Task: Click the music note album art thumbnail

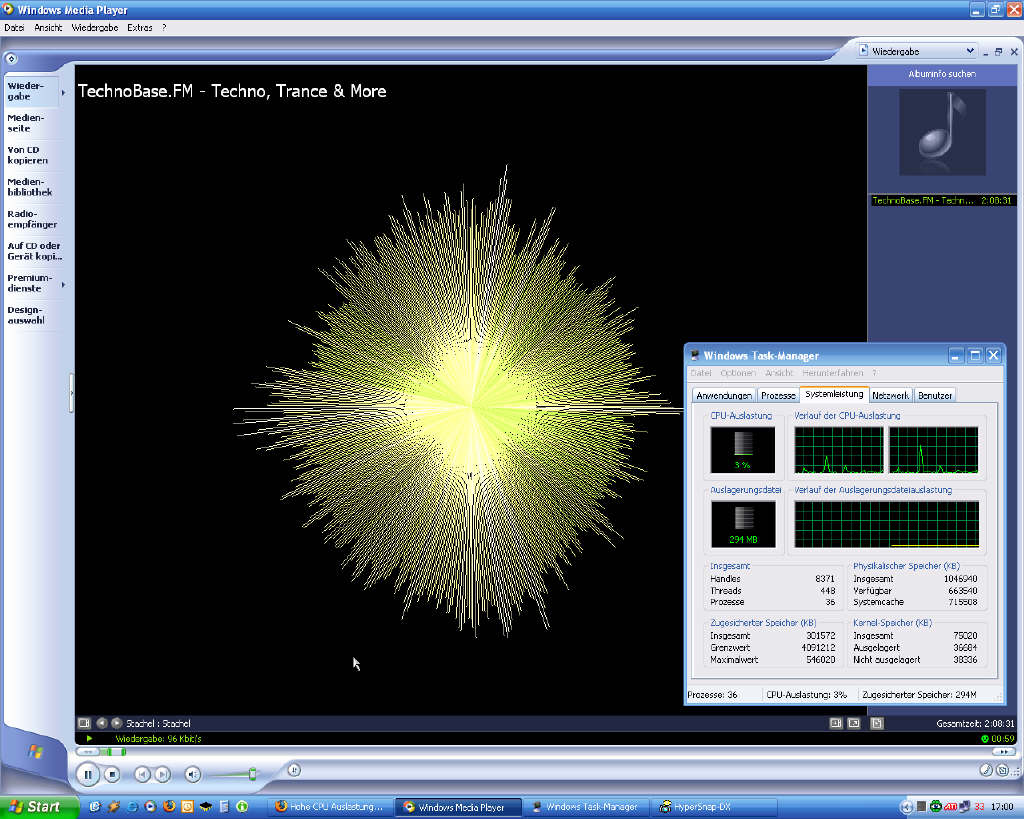Action: click(942, 133)
